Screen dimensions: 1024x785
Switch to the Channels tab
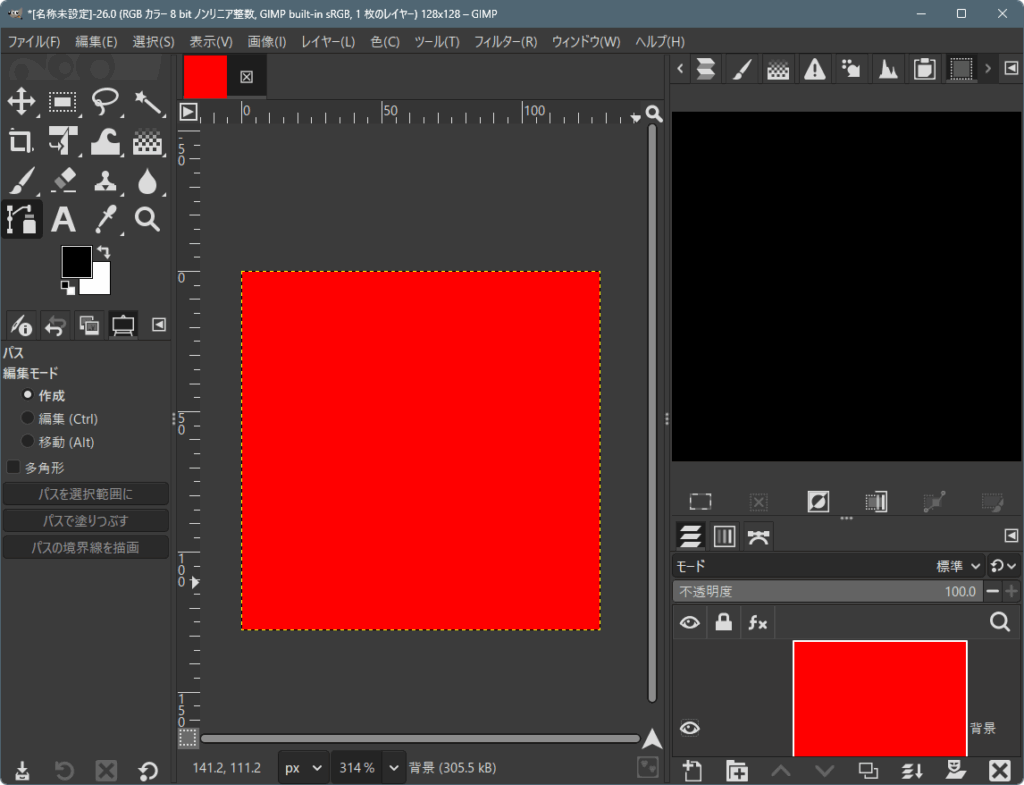724,536
